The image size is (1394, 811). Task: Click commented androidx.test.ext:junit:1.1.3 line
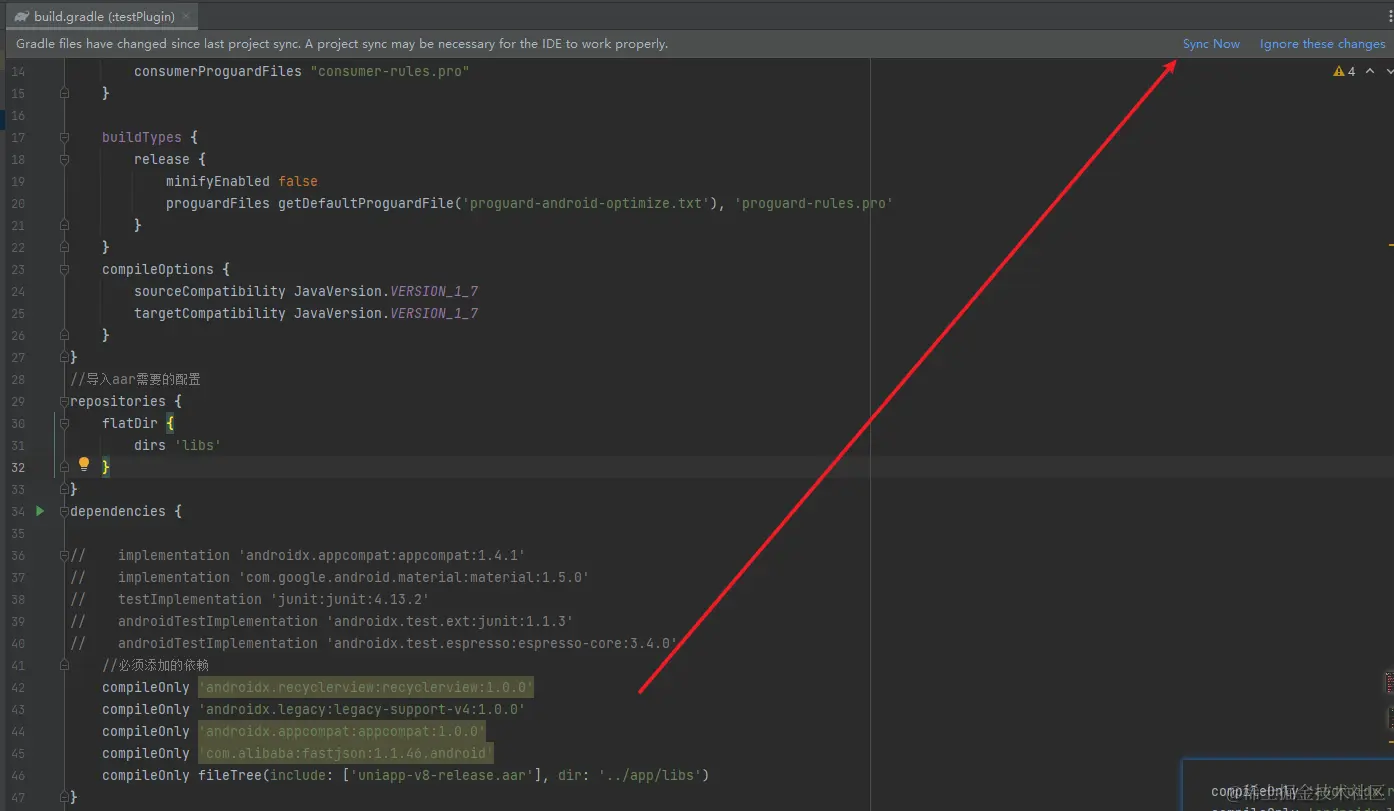[322, 621]
